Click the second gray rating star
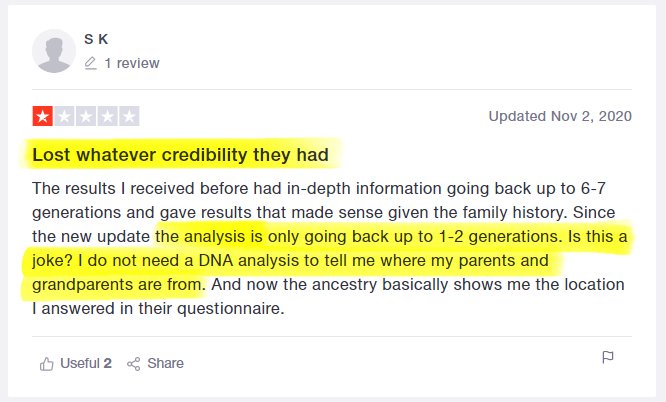The width and height of the screenshot is (666, 402). (64, 116)
